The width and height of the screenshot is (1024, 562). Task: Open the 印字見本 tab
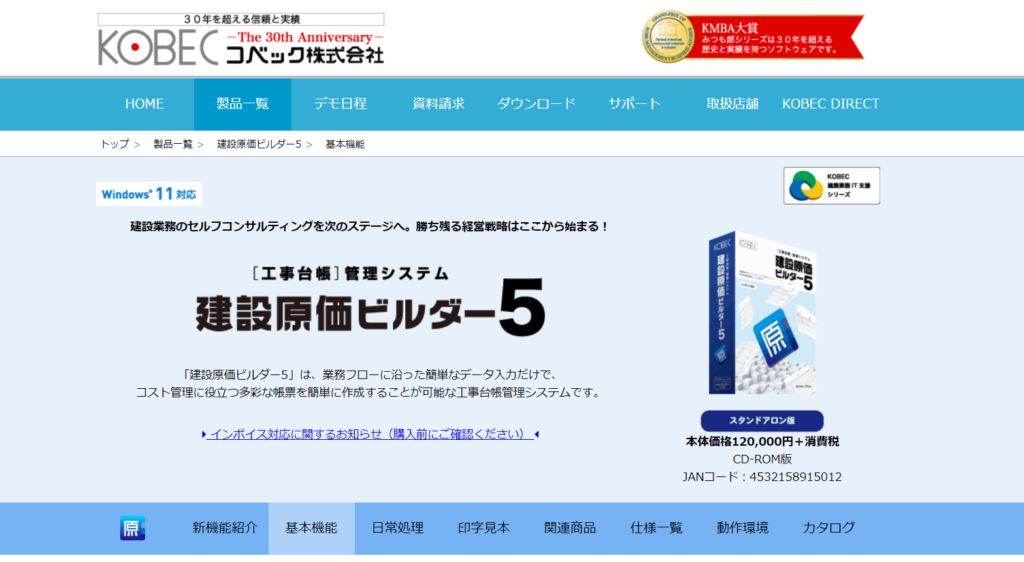click(x=484, y=528)
